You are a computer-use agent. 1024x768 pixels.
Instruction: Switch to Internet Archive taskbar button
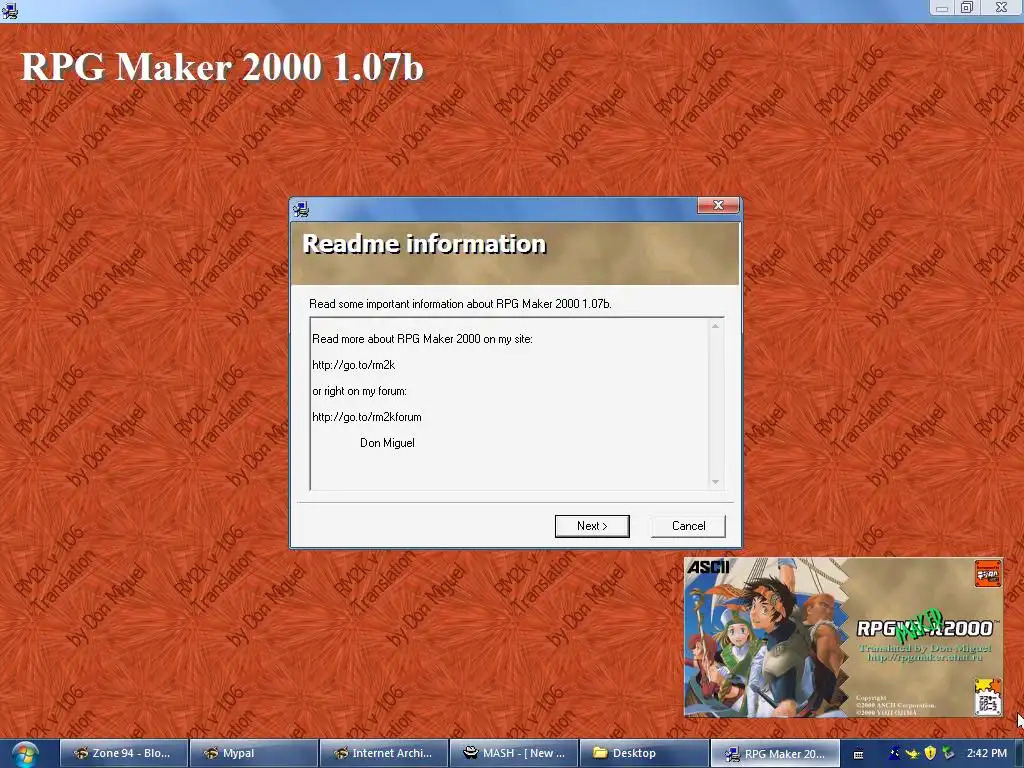coord(383,753)
